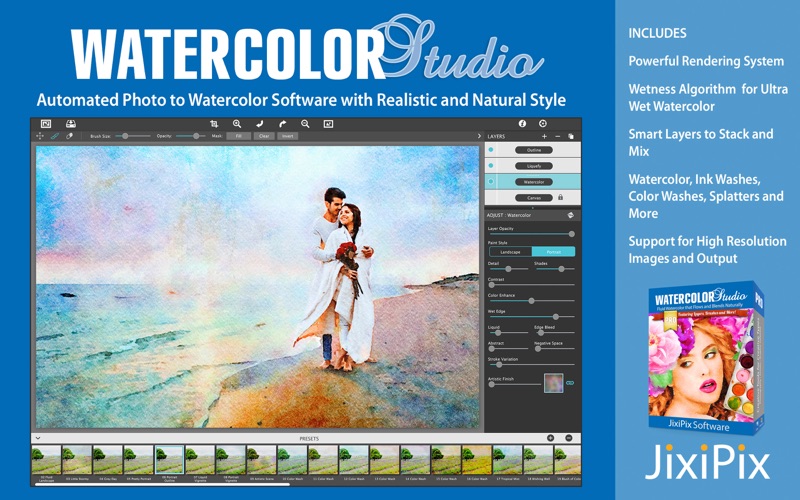Collapse the right side panel arrow
The width and height of the screenshot is (800, 500).
479,135
